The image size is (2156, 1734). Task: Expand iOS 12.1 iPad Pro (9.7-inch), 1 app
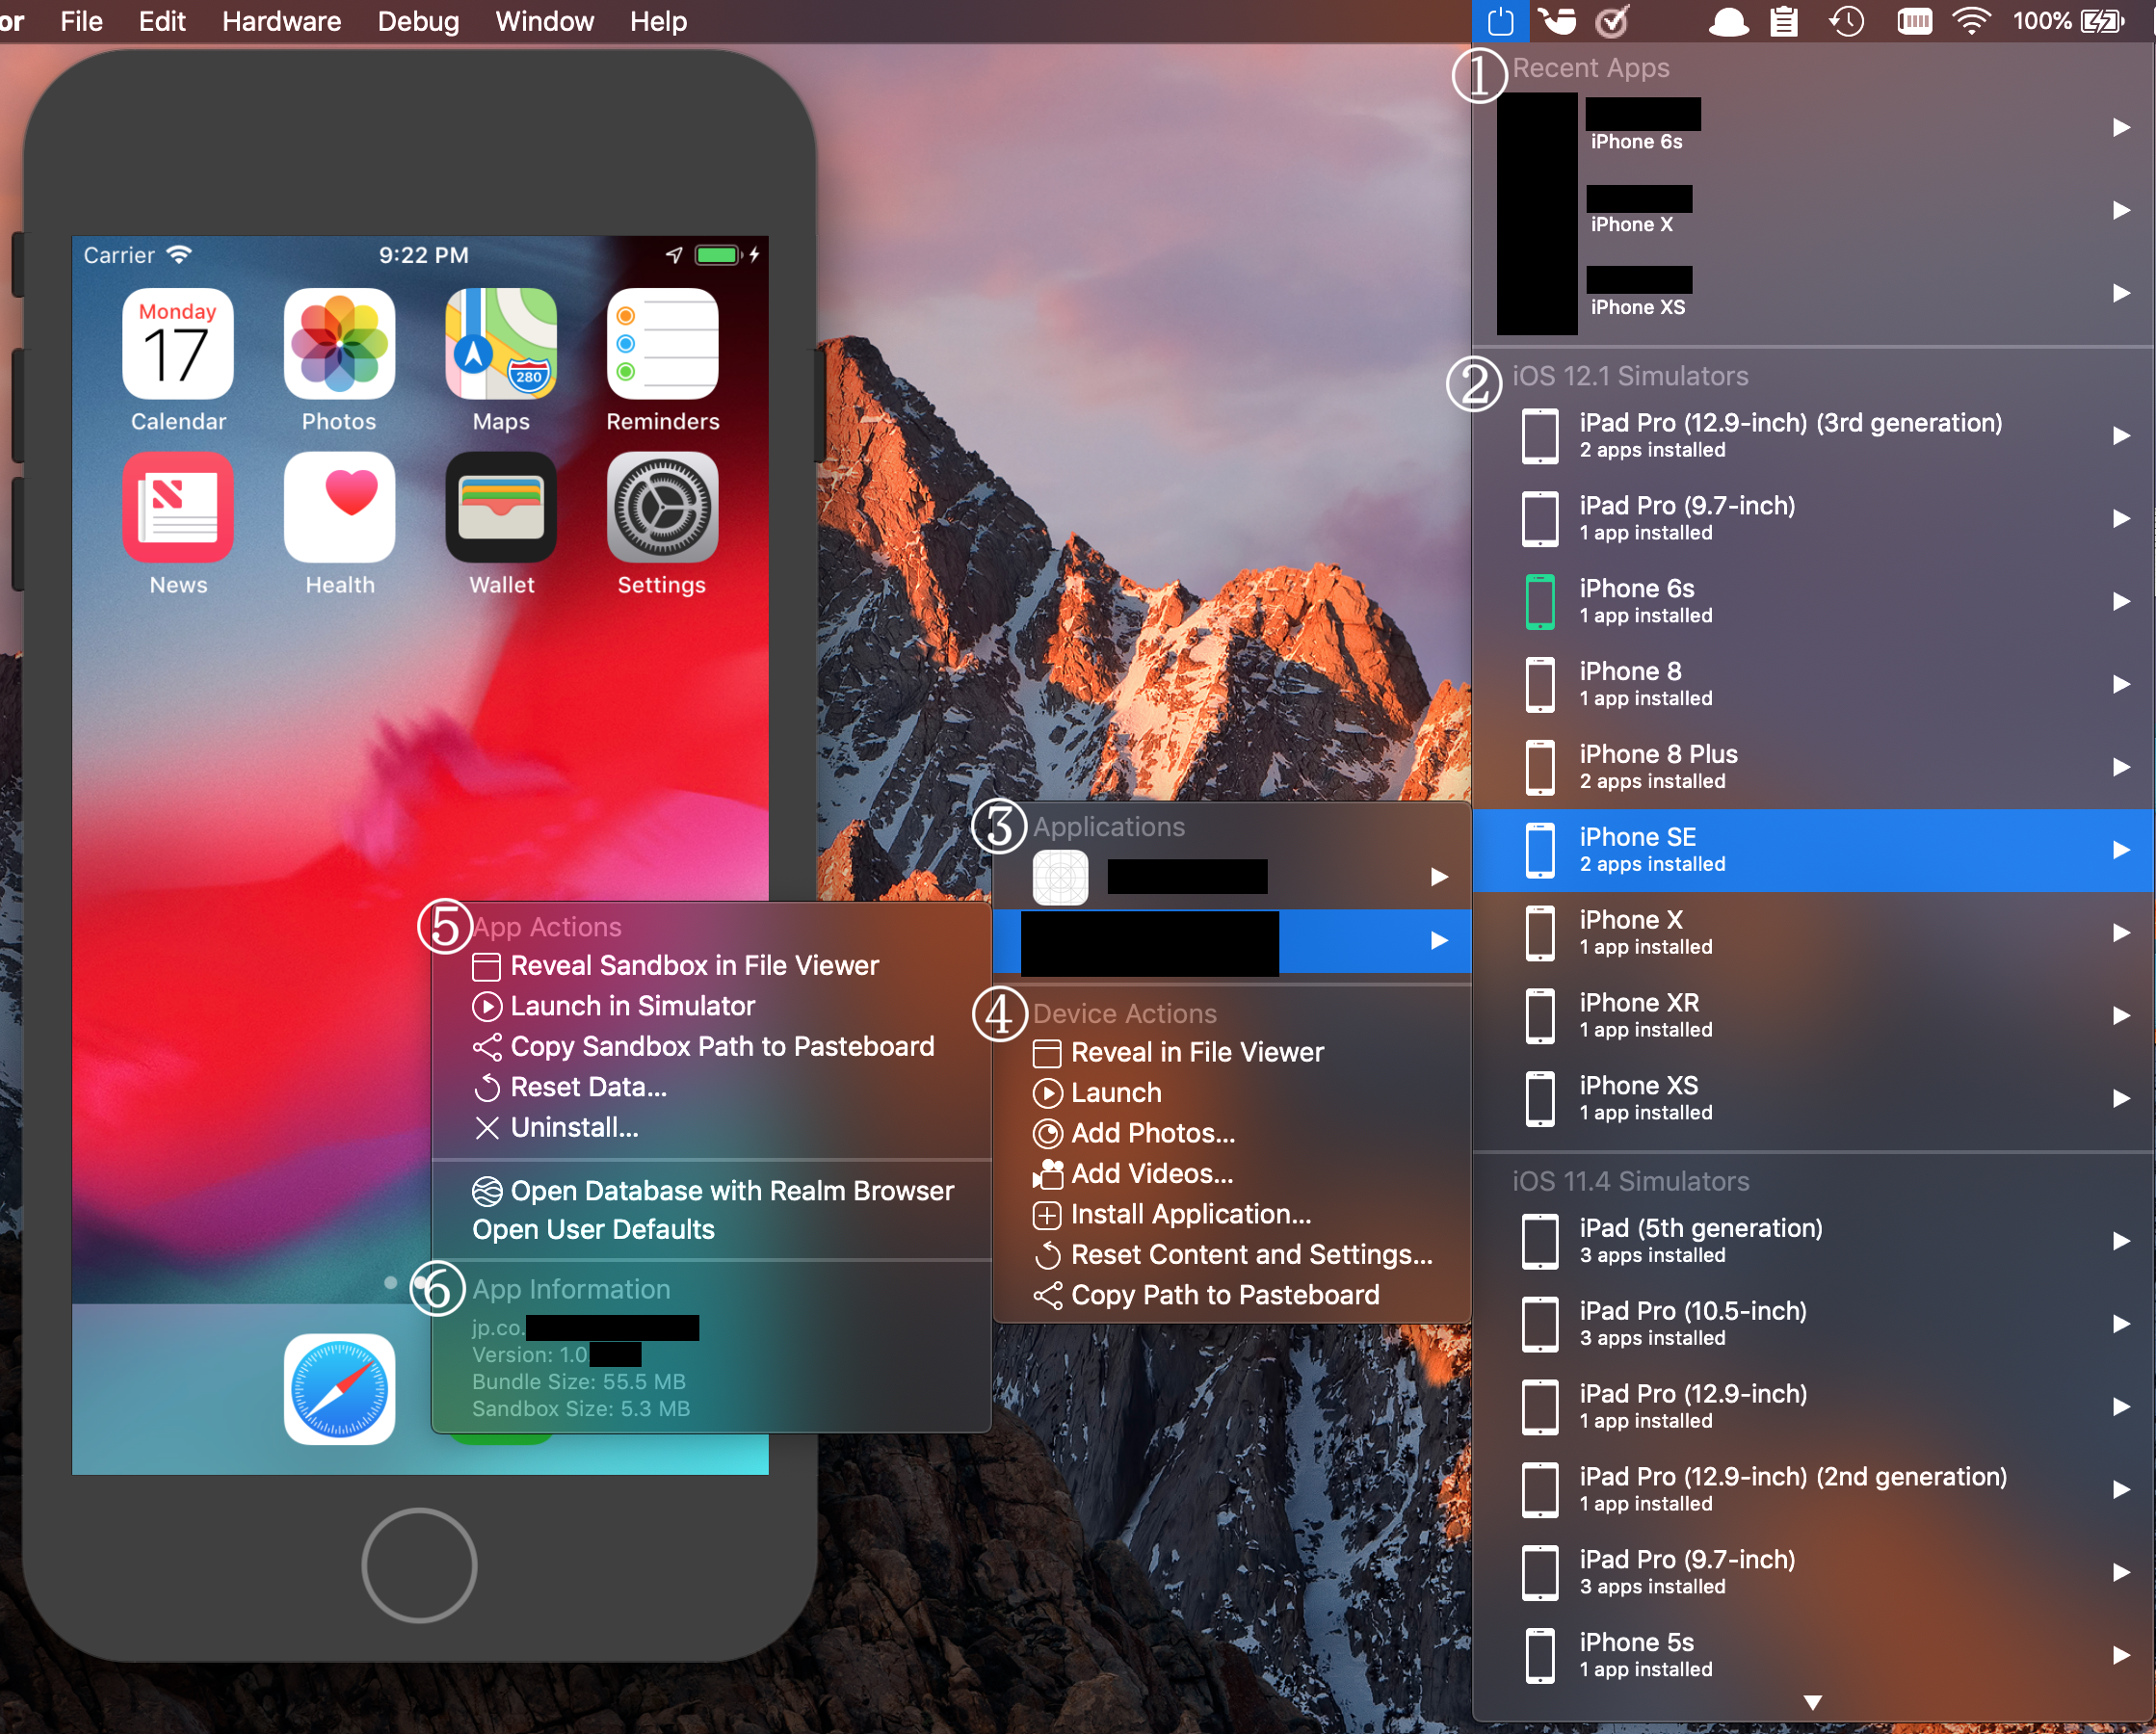tap(1813, 519)
